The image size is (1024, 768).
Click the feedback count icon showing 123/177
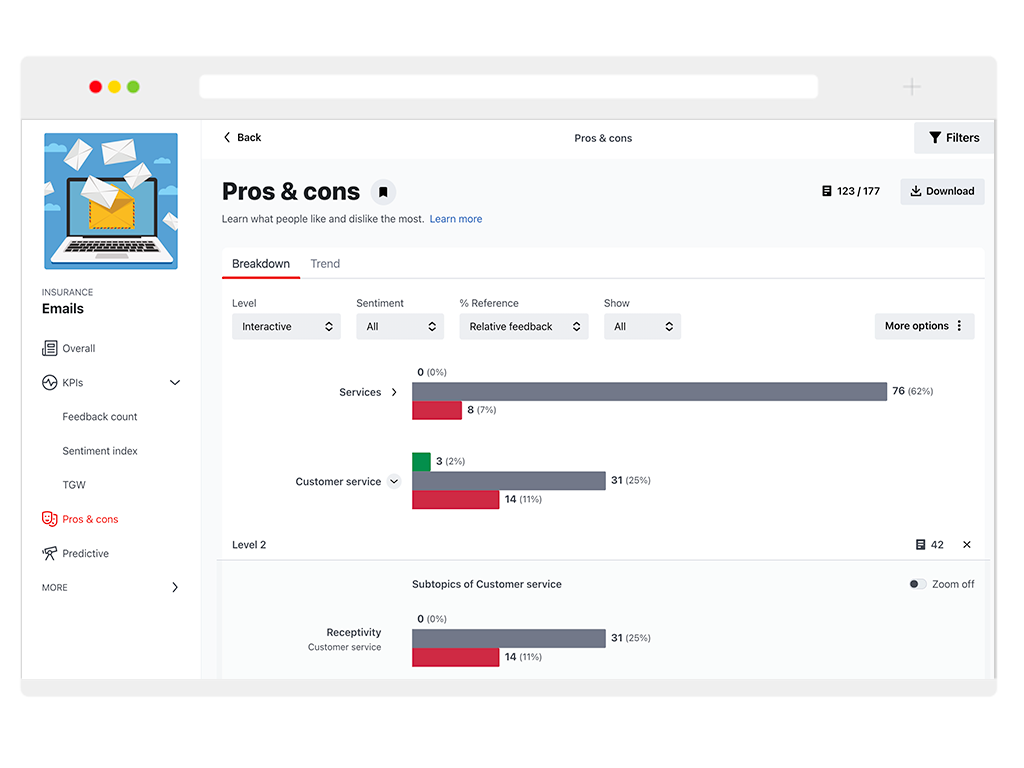click(828, 191)
